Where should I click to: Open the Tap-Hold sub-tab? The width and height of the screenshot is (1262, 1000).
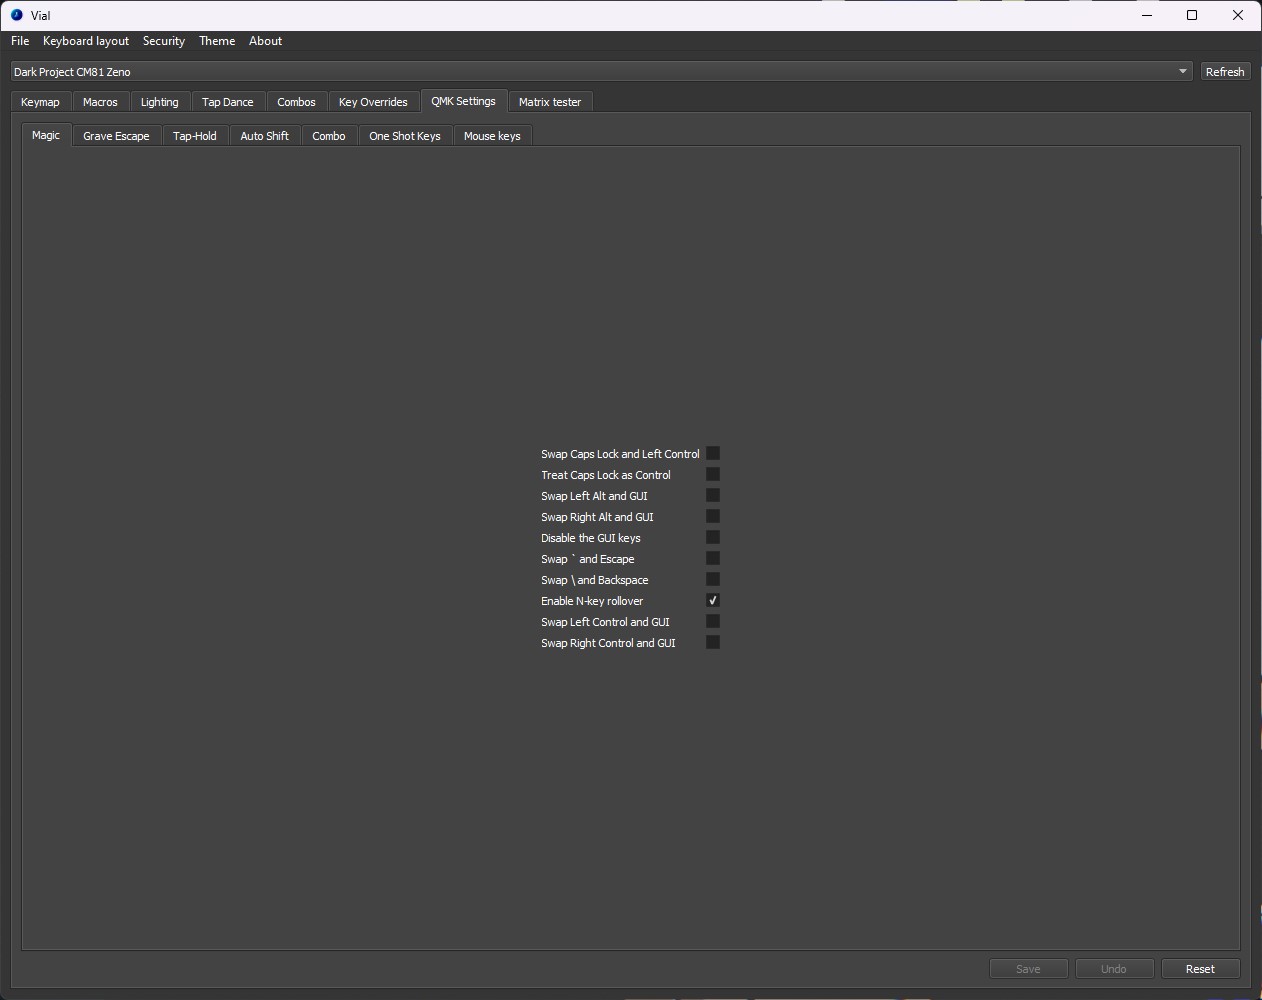[x=195, y=136]
